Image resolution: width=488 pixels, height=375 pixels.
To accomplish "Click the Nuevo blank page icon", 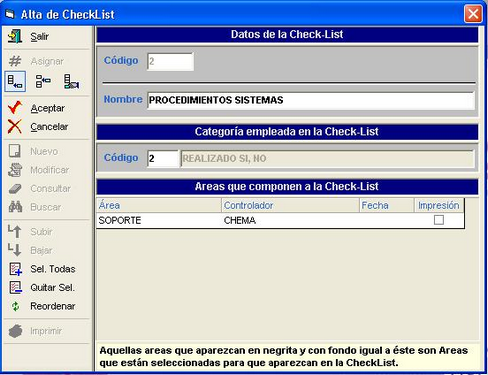I will point(15,151).
